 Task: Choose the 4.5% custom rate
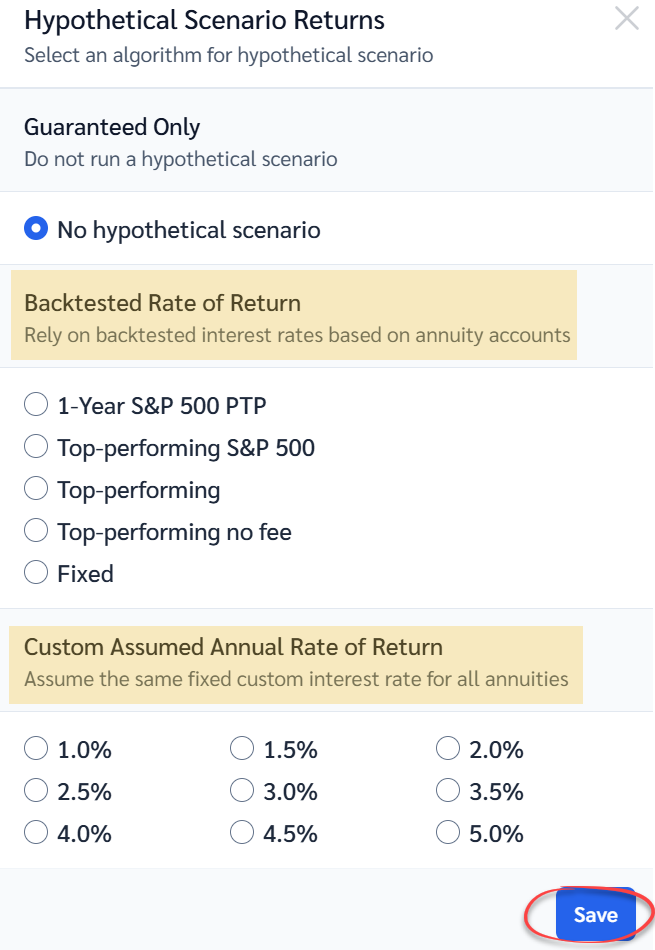coord(242,833)
